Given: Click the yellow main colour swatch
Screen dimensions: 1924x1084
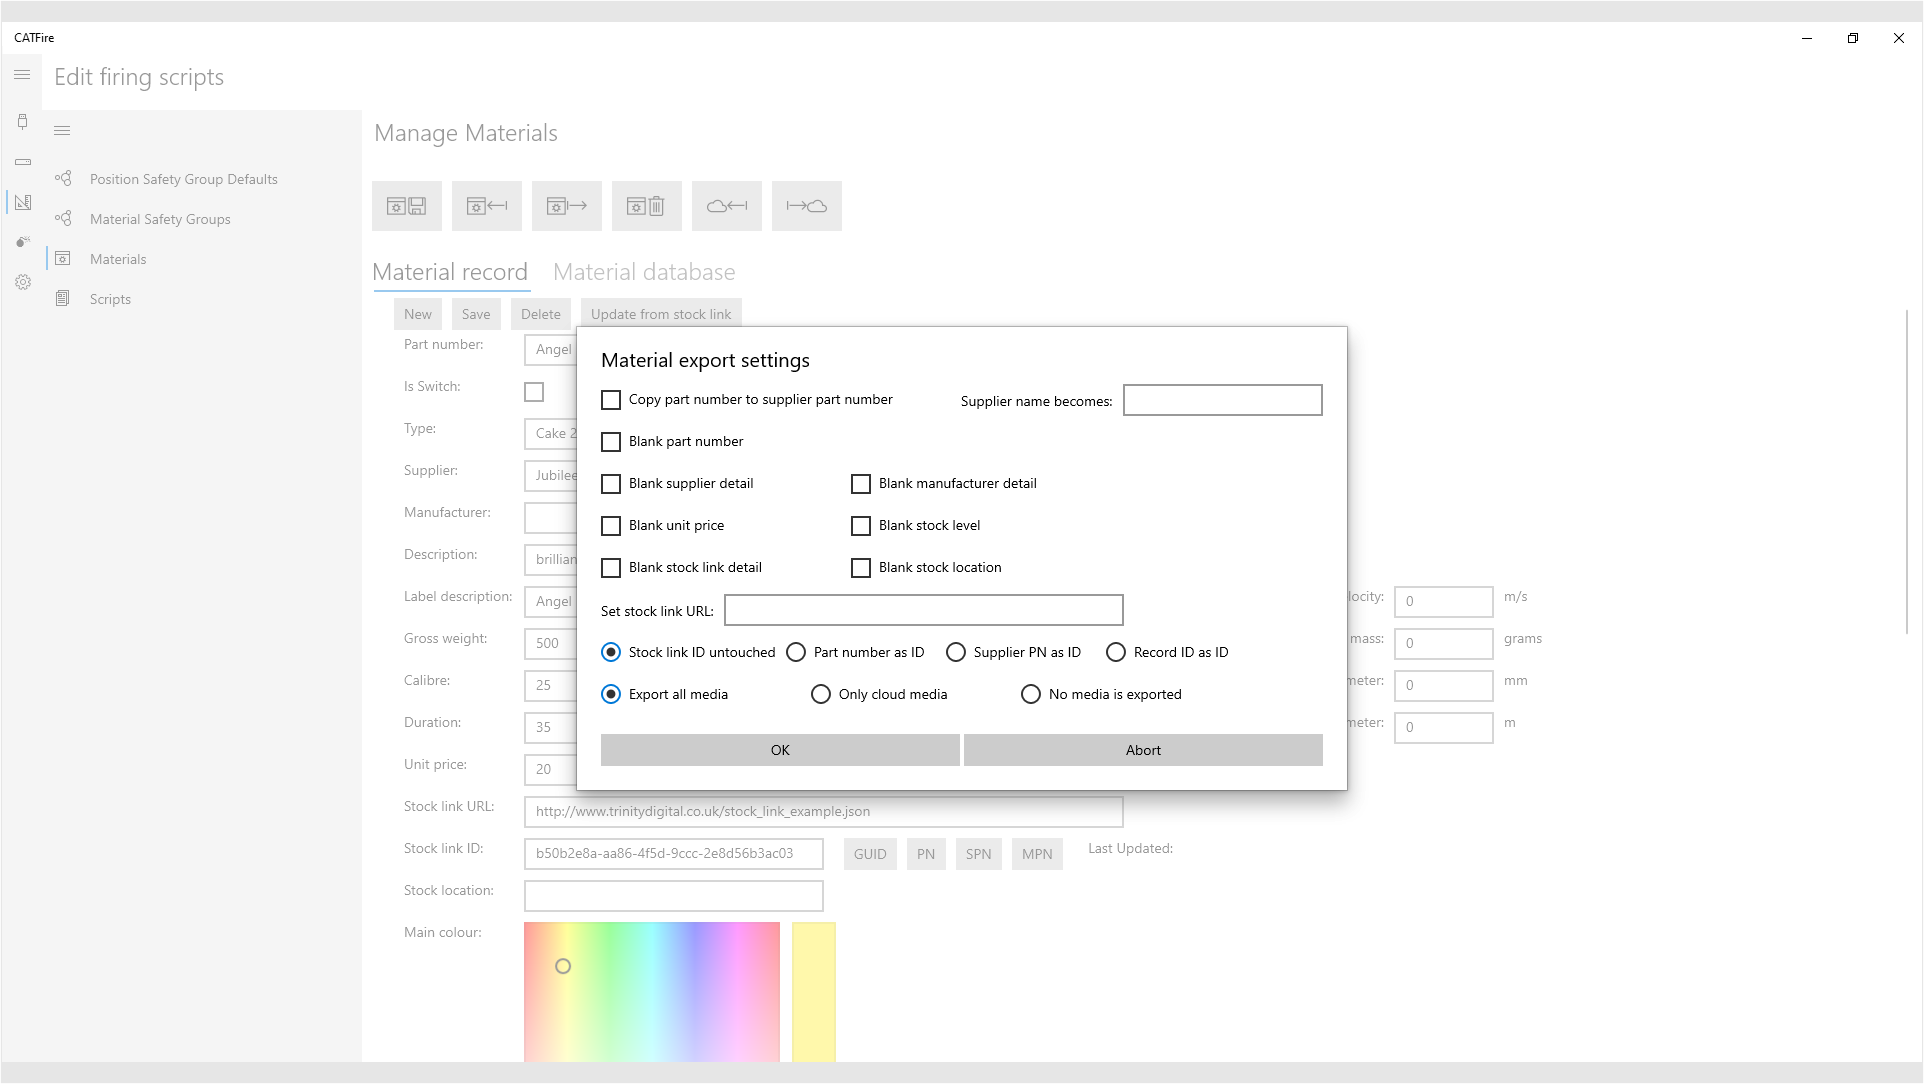Looking at the screenshot, I should 814,990.
